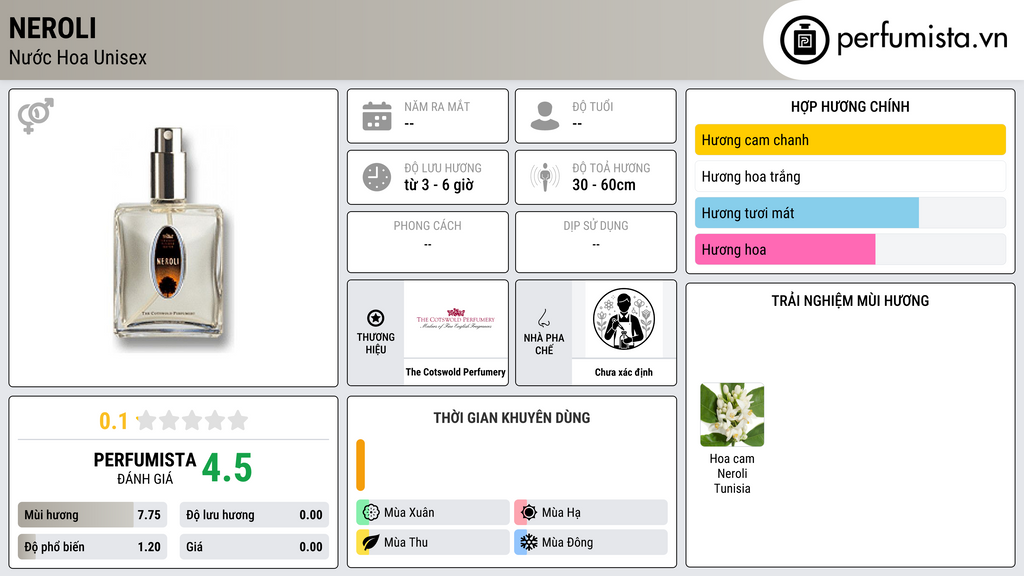Click the unisex gender symbol icon

tap(36, 116)
